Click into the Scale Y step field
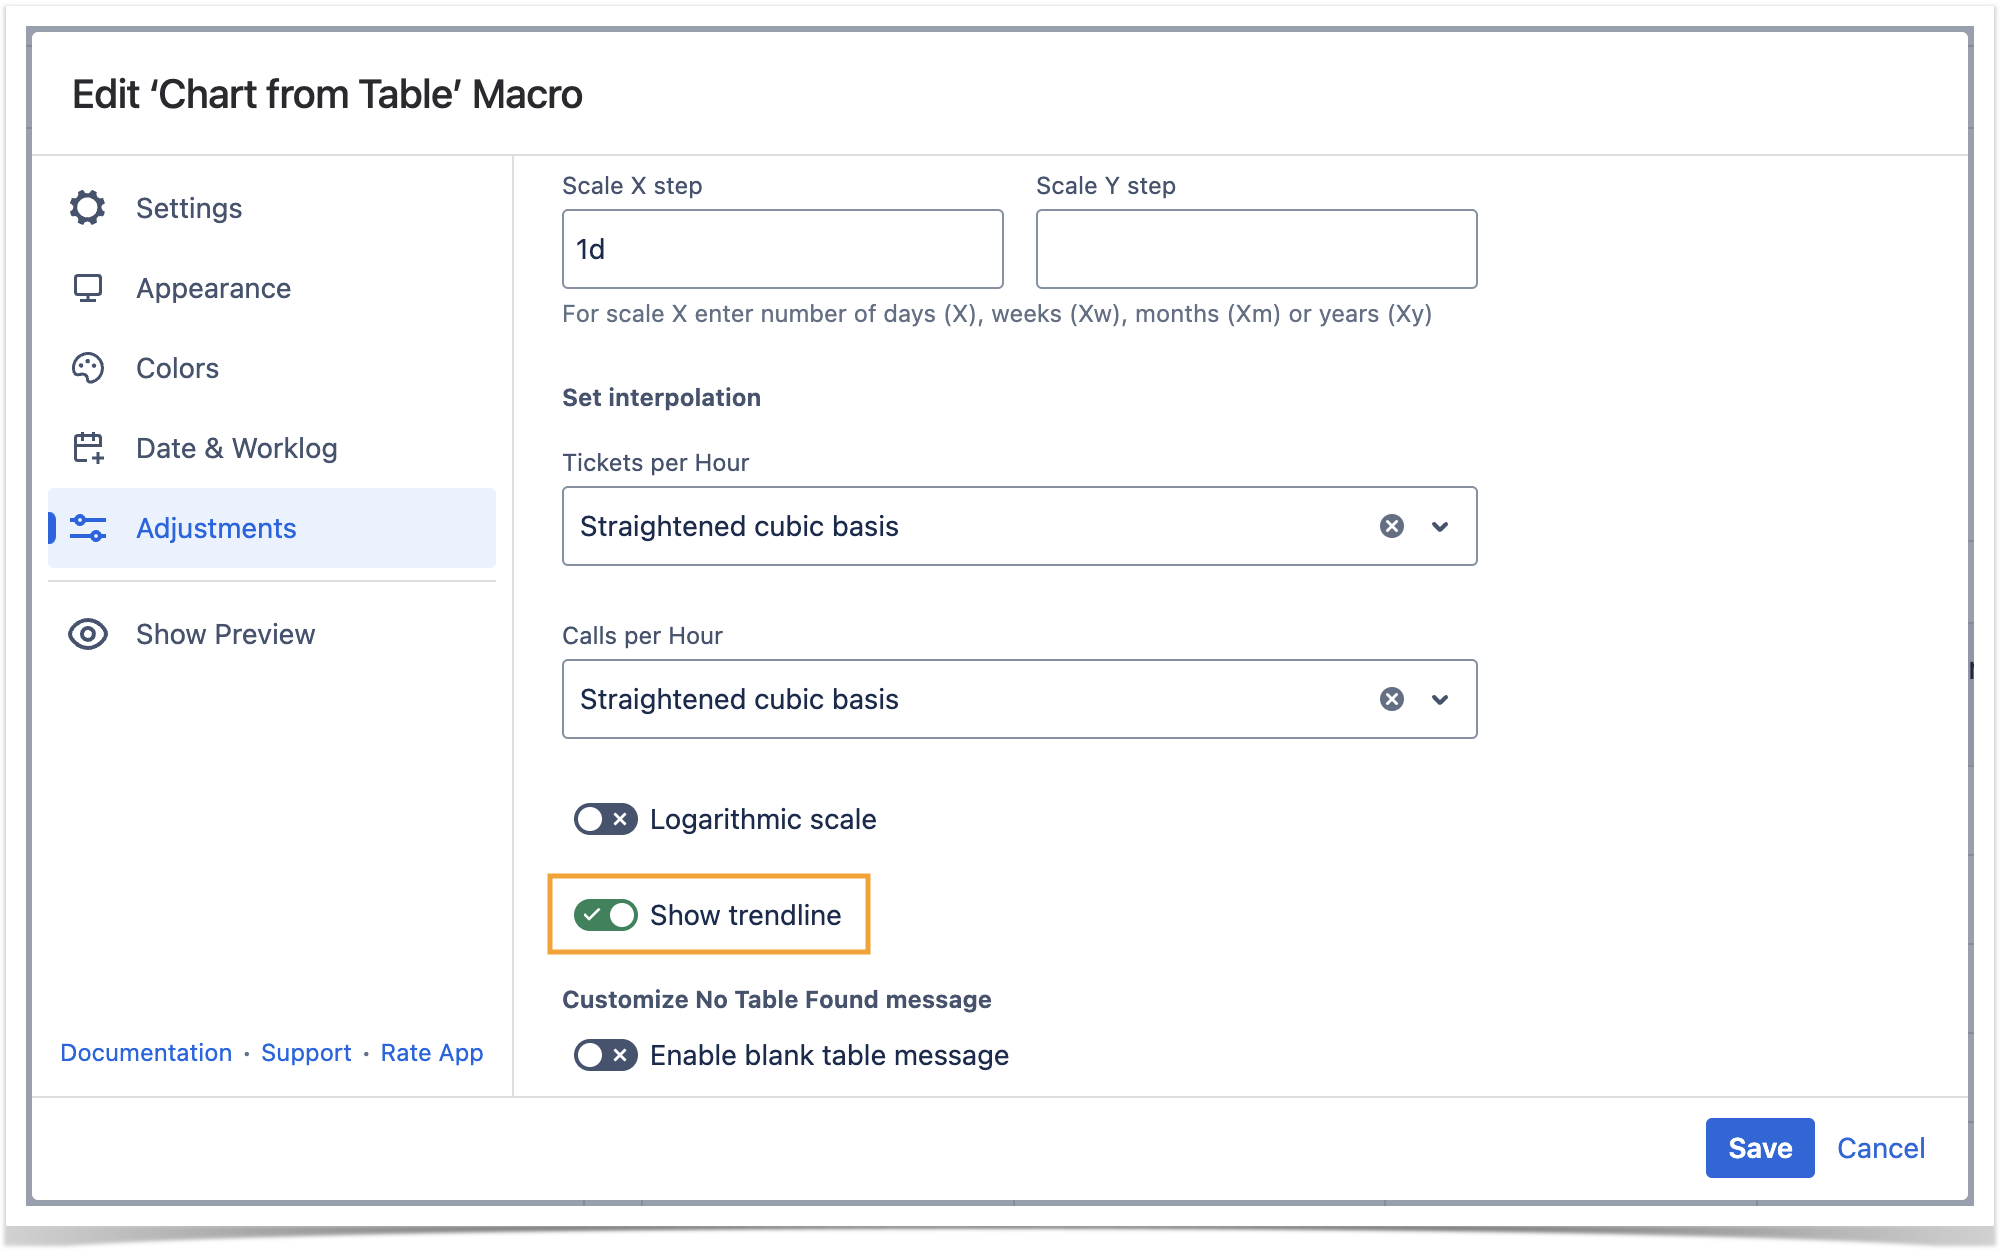The height and width of the screenshot is (1255, 2008). [1256, 249]
